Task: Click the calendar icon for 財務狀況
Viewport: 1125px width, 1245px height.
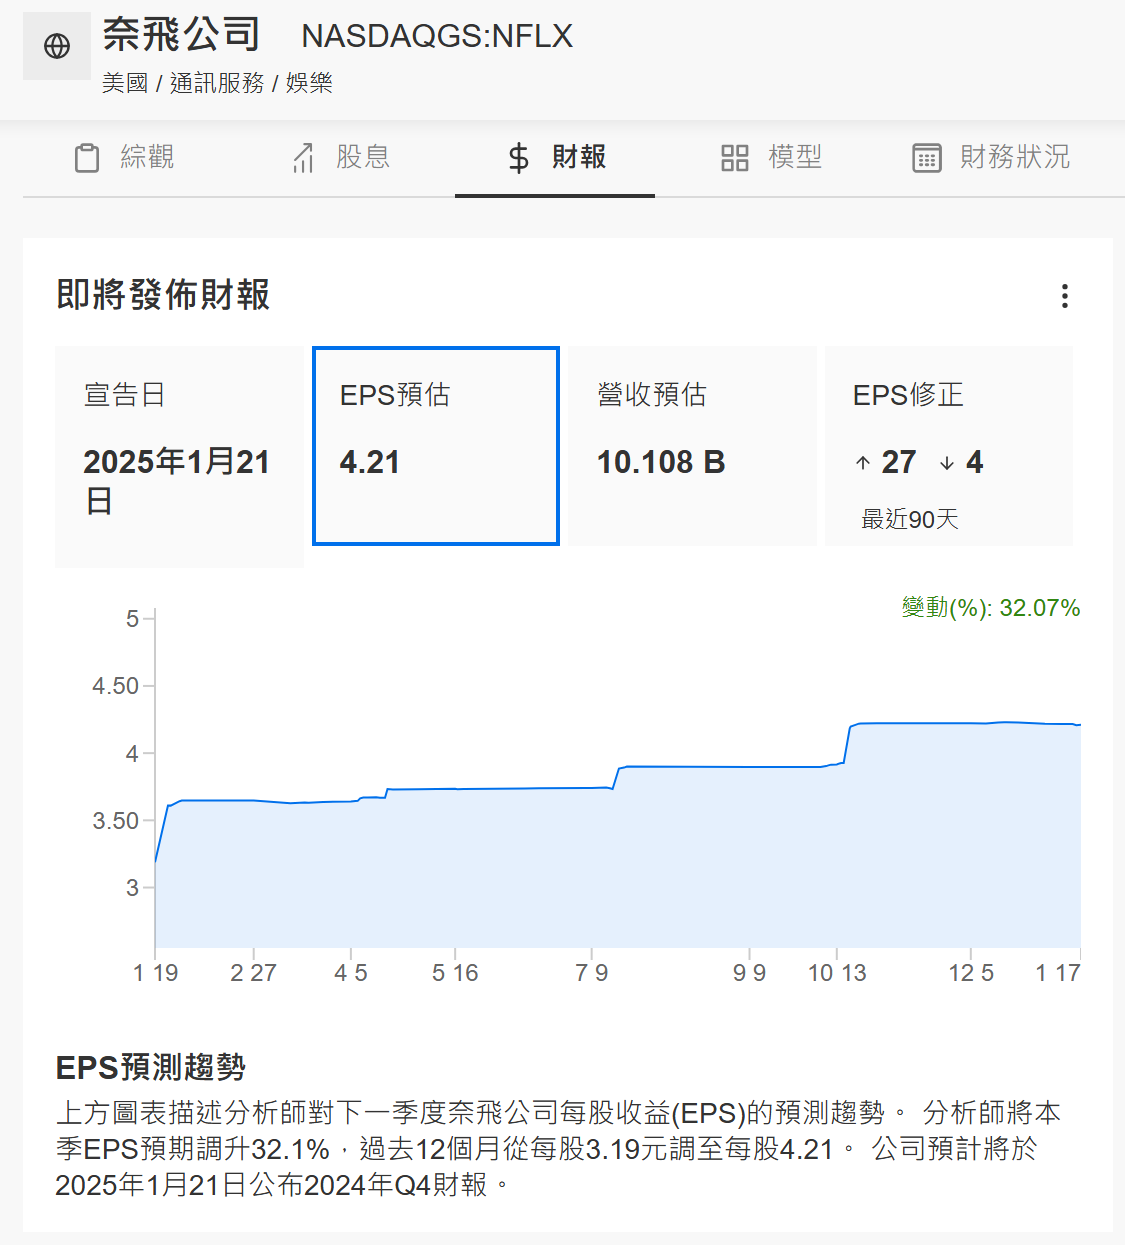Action: [x=927, y=158]
